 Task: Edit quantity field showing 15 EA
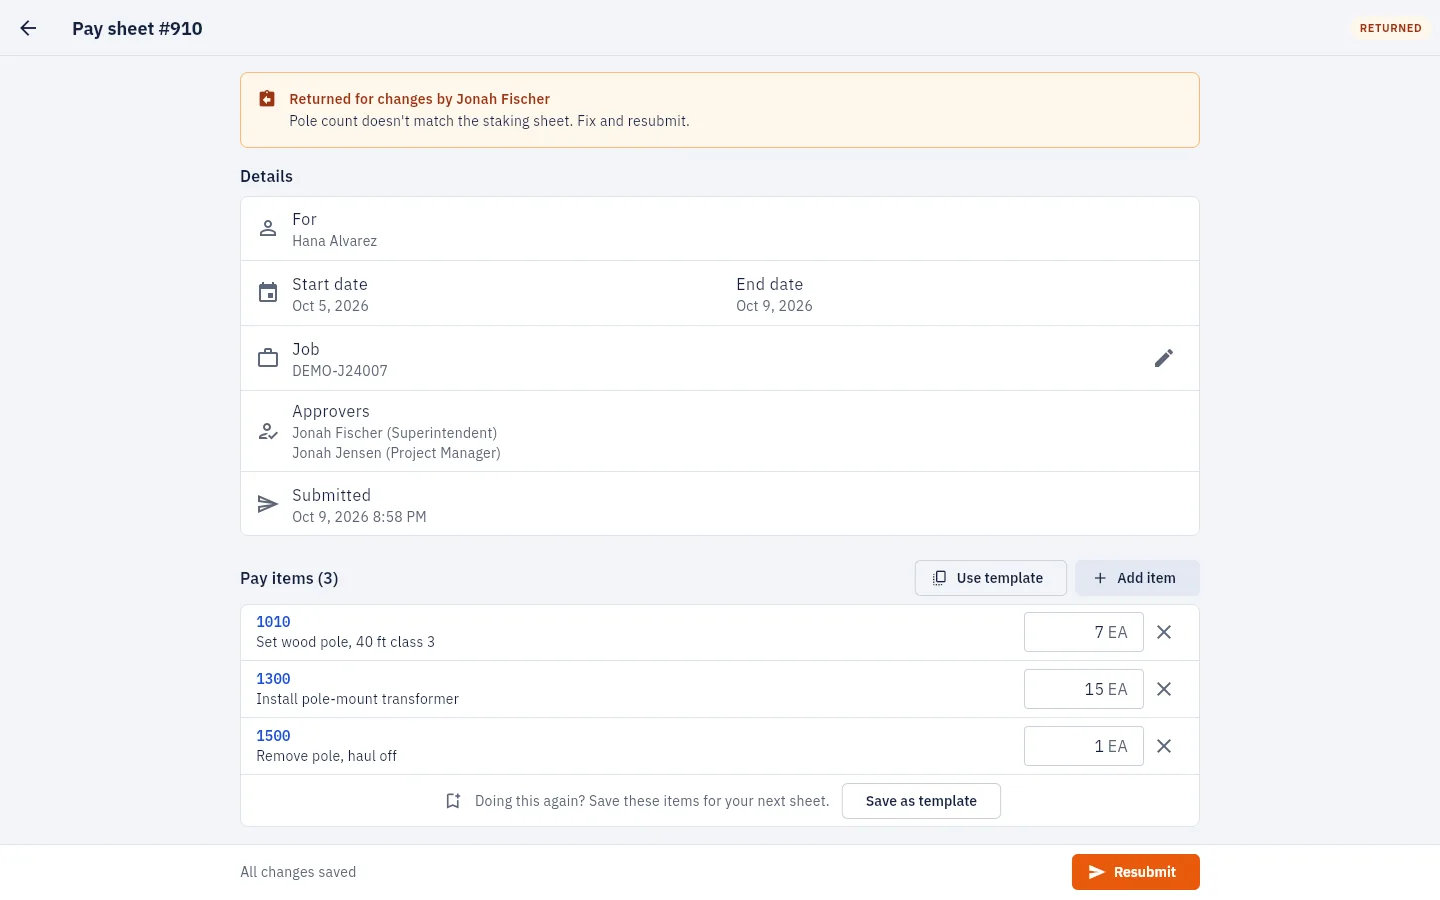tap(1083, 689)
